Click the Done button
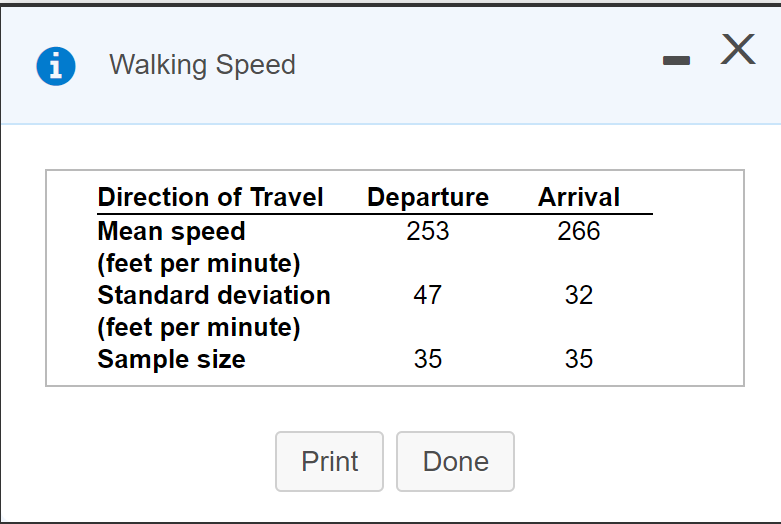 [x=455, y=461]
